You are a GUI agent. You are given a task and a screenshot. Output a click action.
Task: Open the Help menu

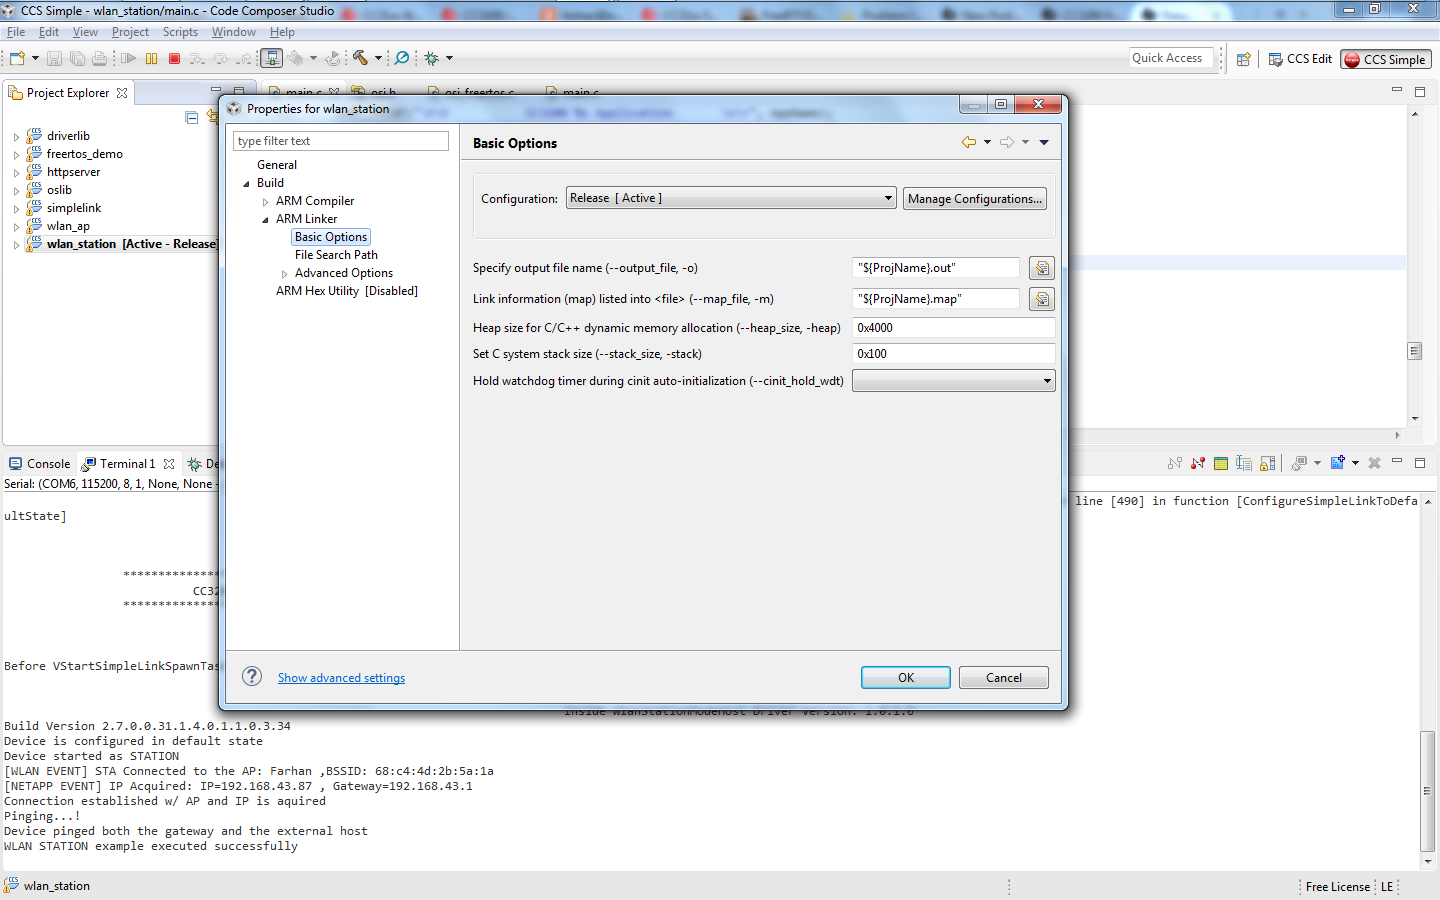282,32
